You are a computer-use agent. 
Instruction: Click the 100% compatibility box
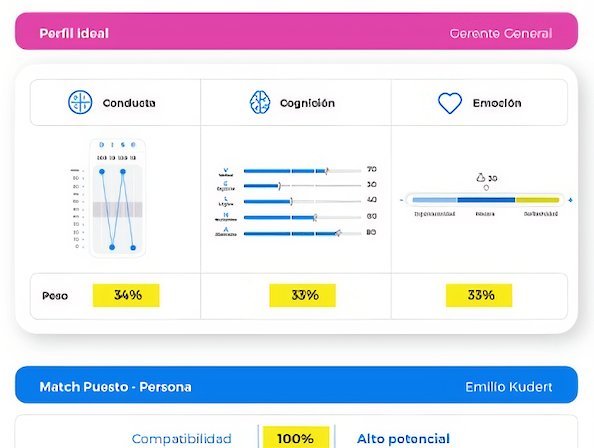click(x=296, y=438)
